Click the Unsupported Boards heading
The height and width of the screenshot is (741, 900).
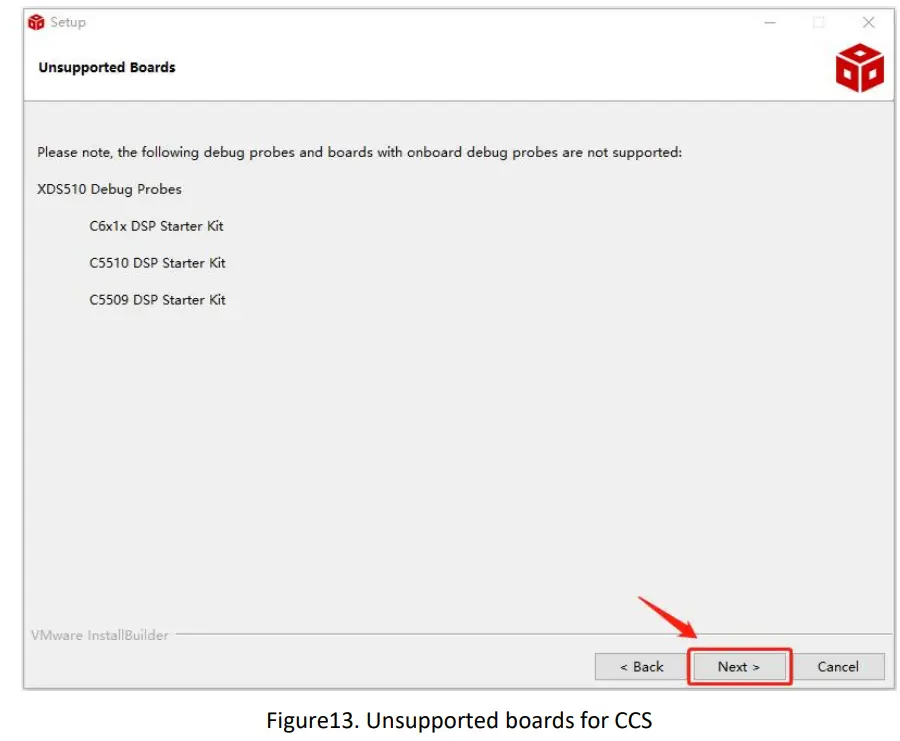107,67
